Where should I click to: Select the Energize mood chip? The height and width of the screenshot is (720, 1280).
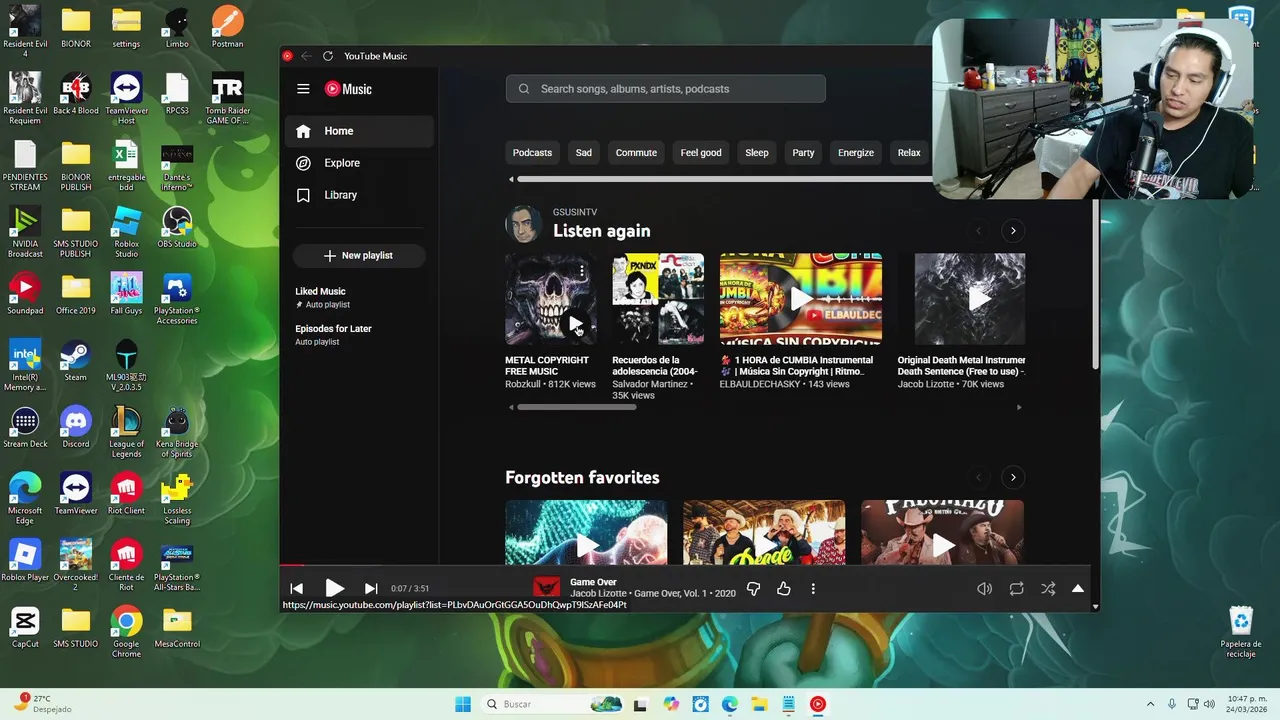point(856,153)
